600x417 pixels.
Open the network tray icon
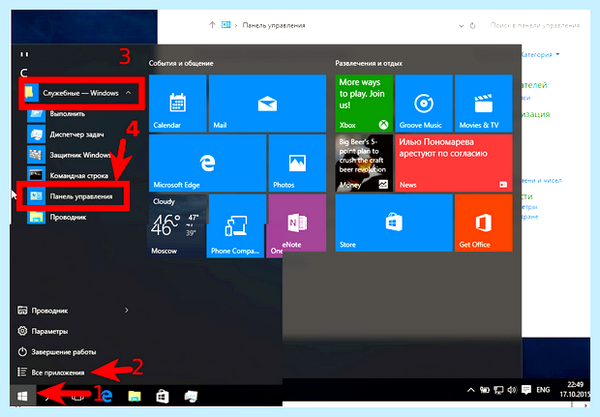(x=498, y=390)
